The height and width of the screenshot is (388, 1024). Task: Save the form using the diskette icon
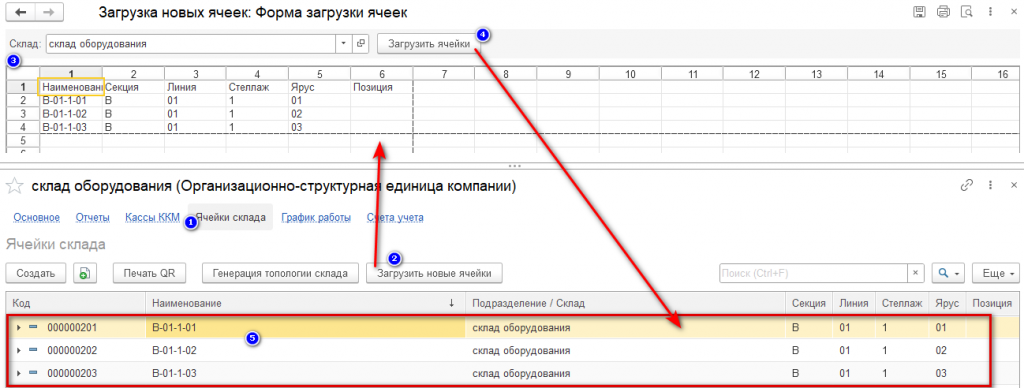point(920,11)
